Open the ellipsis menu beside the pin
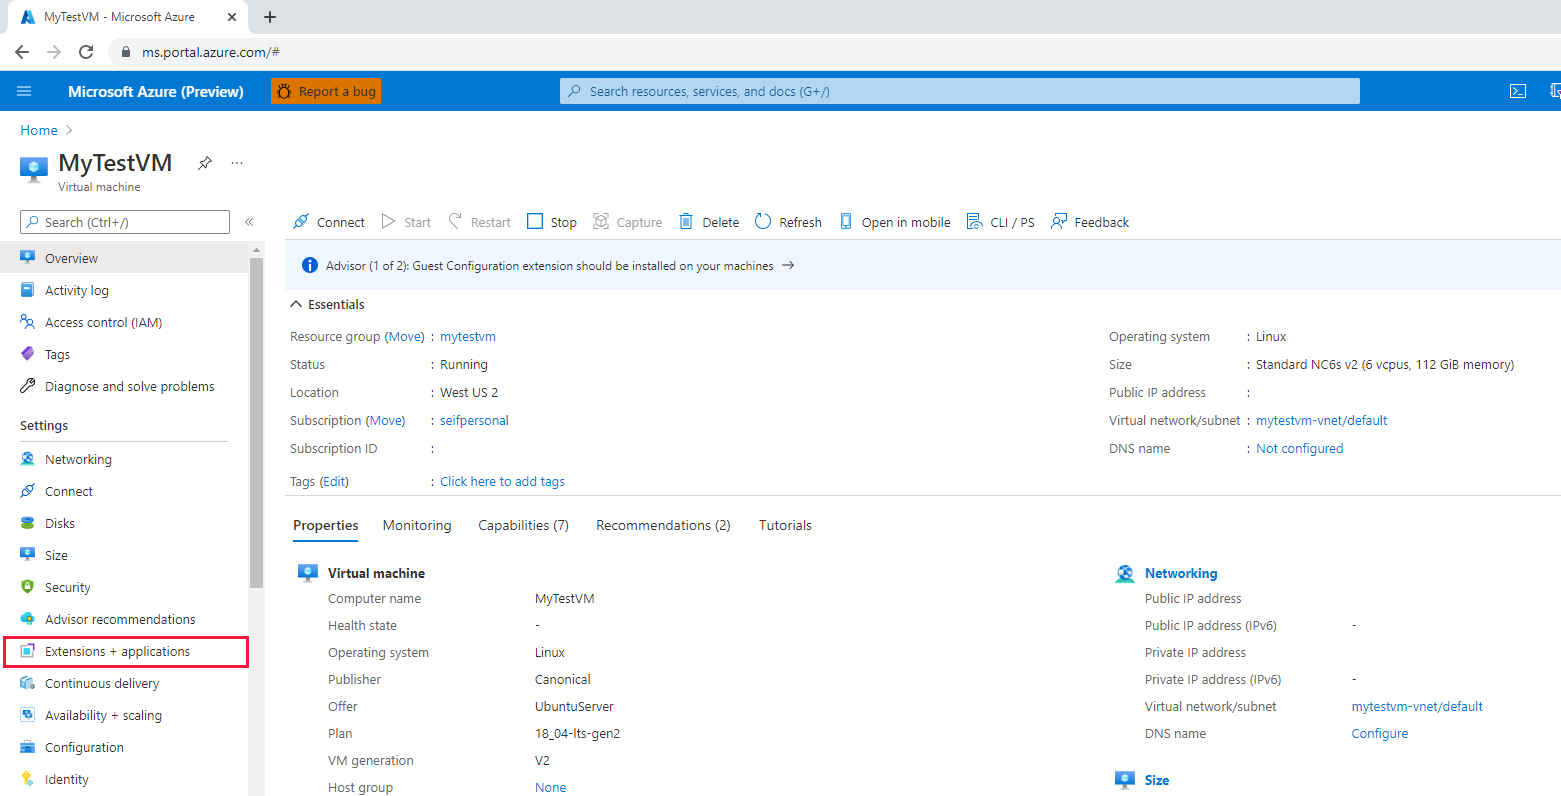 (x=236, y=163)
